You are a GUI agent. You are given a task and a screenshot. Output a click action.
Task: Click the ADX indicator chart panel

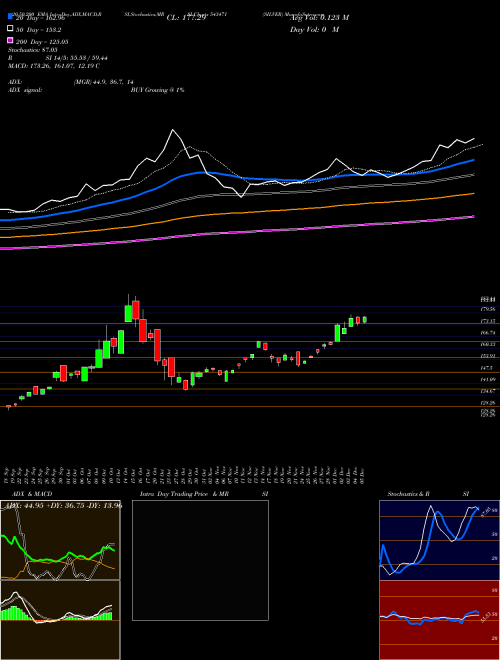60,540
